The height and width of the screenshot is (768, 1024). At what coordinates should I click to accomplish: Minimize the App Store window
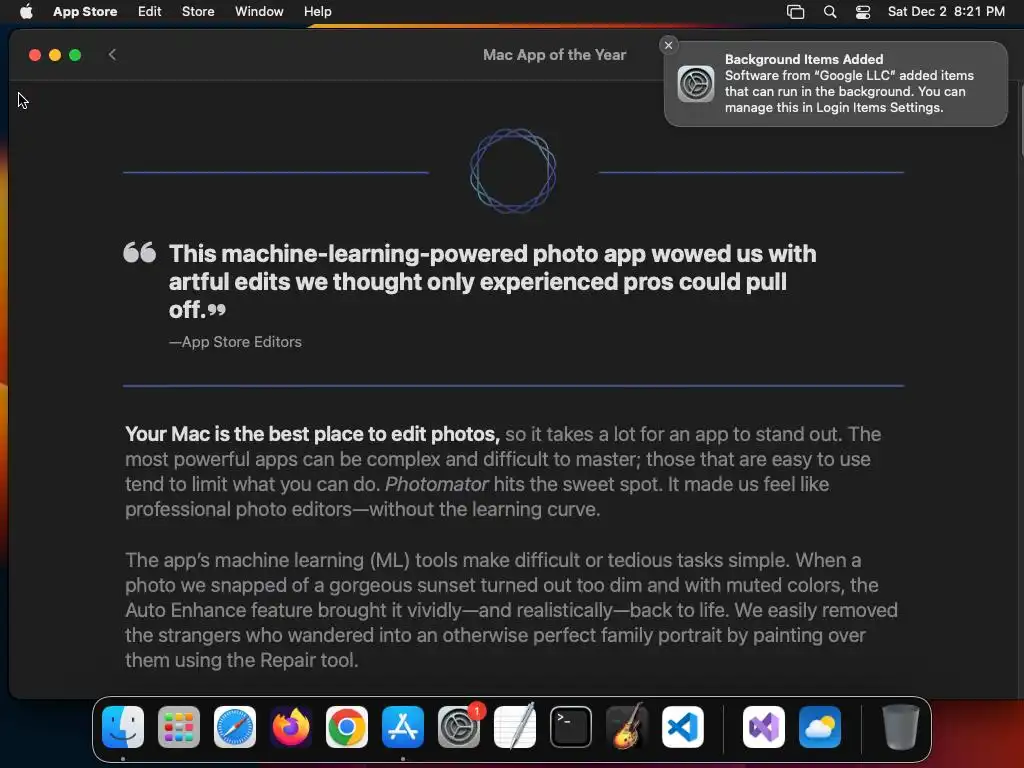point(55,55)
